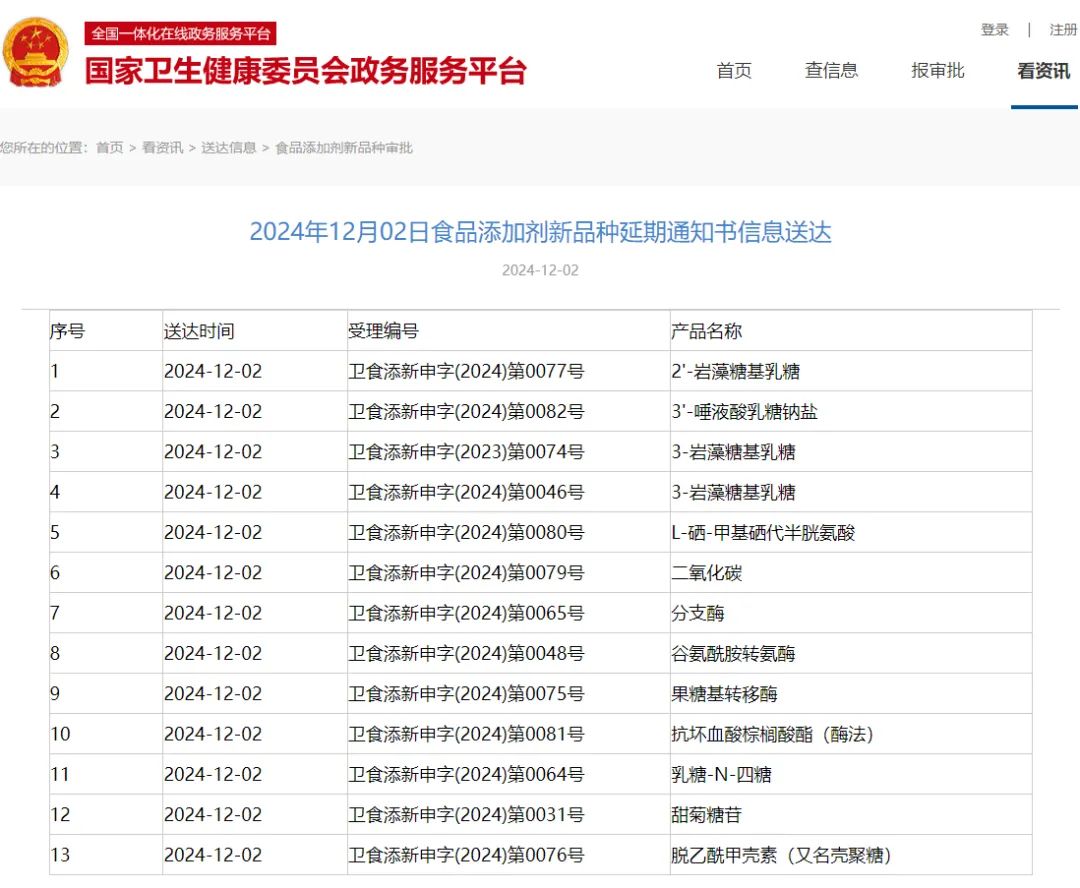The width and height of the screenshot is (1080, 888).
Task: Click the 送达时间 column header
Action: coord(199,331)
